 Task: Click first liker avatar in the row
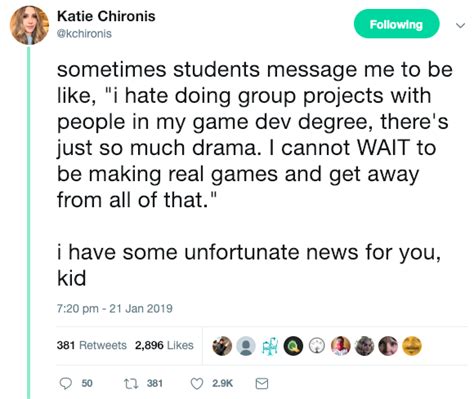[222, 346]
